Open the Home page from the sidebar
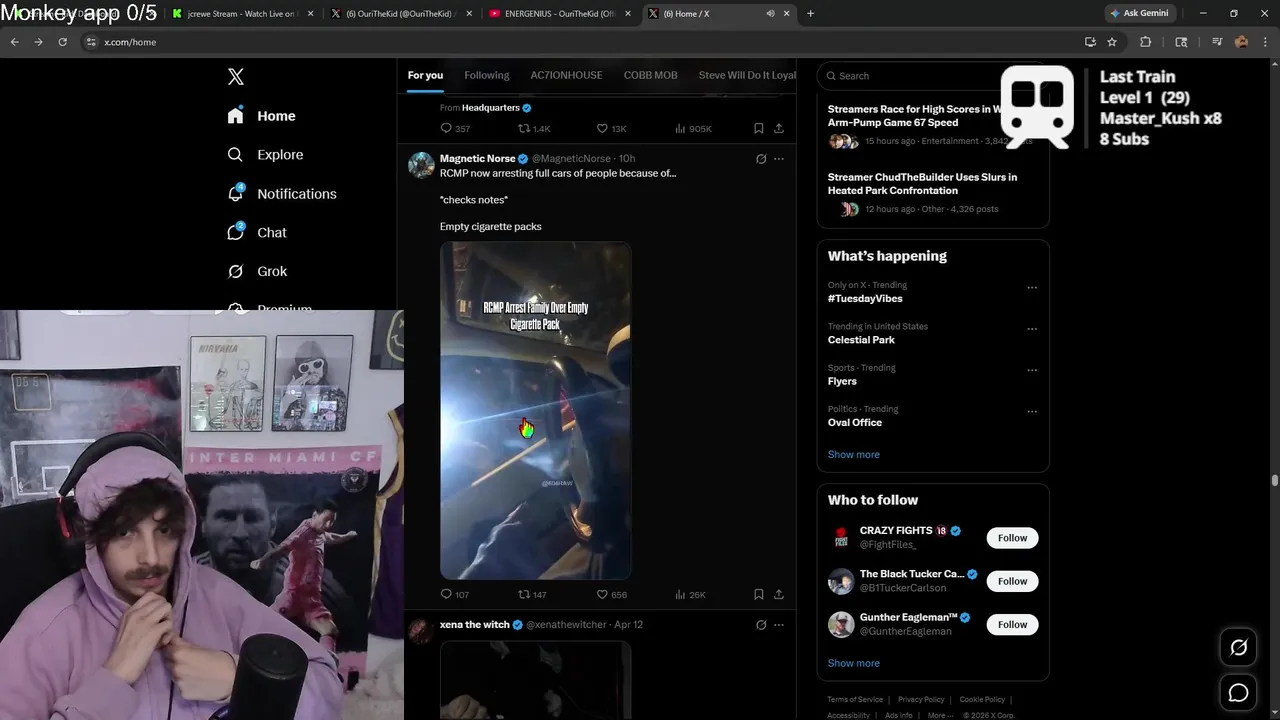Image resolution: width=1280 pixels, height=720 pixels. click(x=261, y=116)
